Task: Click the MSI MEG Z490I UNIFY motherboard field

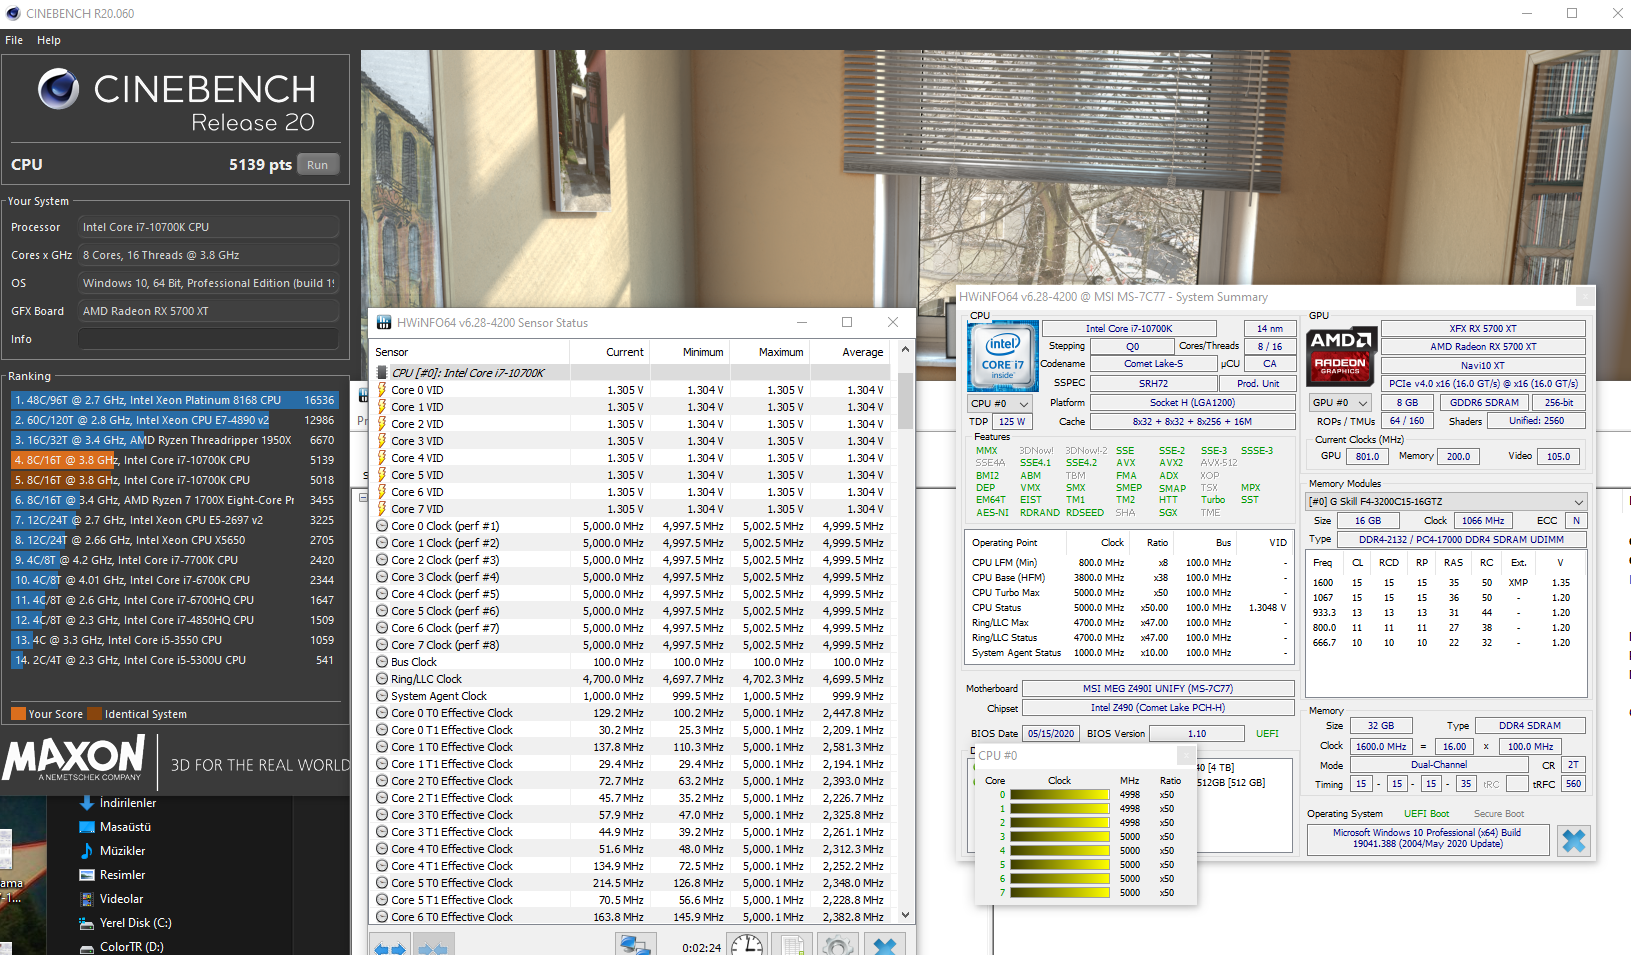Action: tap(1158, 688)
